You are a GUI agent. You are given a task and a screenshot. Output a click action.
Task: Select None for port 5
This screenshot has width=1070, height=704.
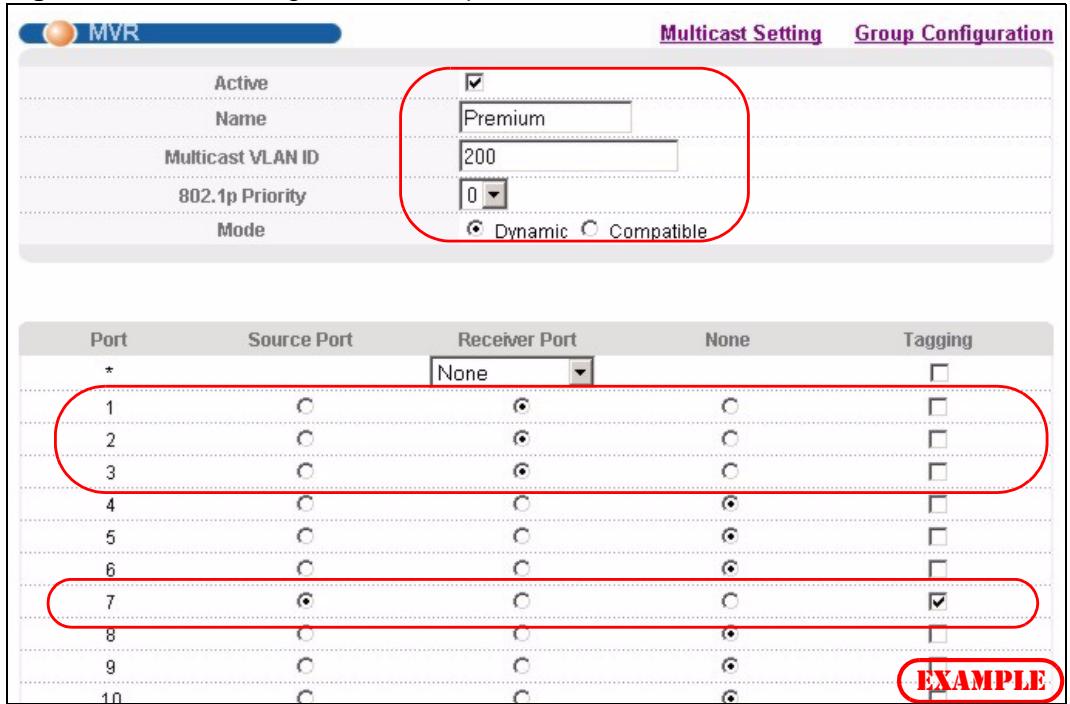[731, 536]
